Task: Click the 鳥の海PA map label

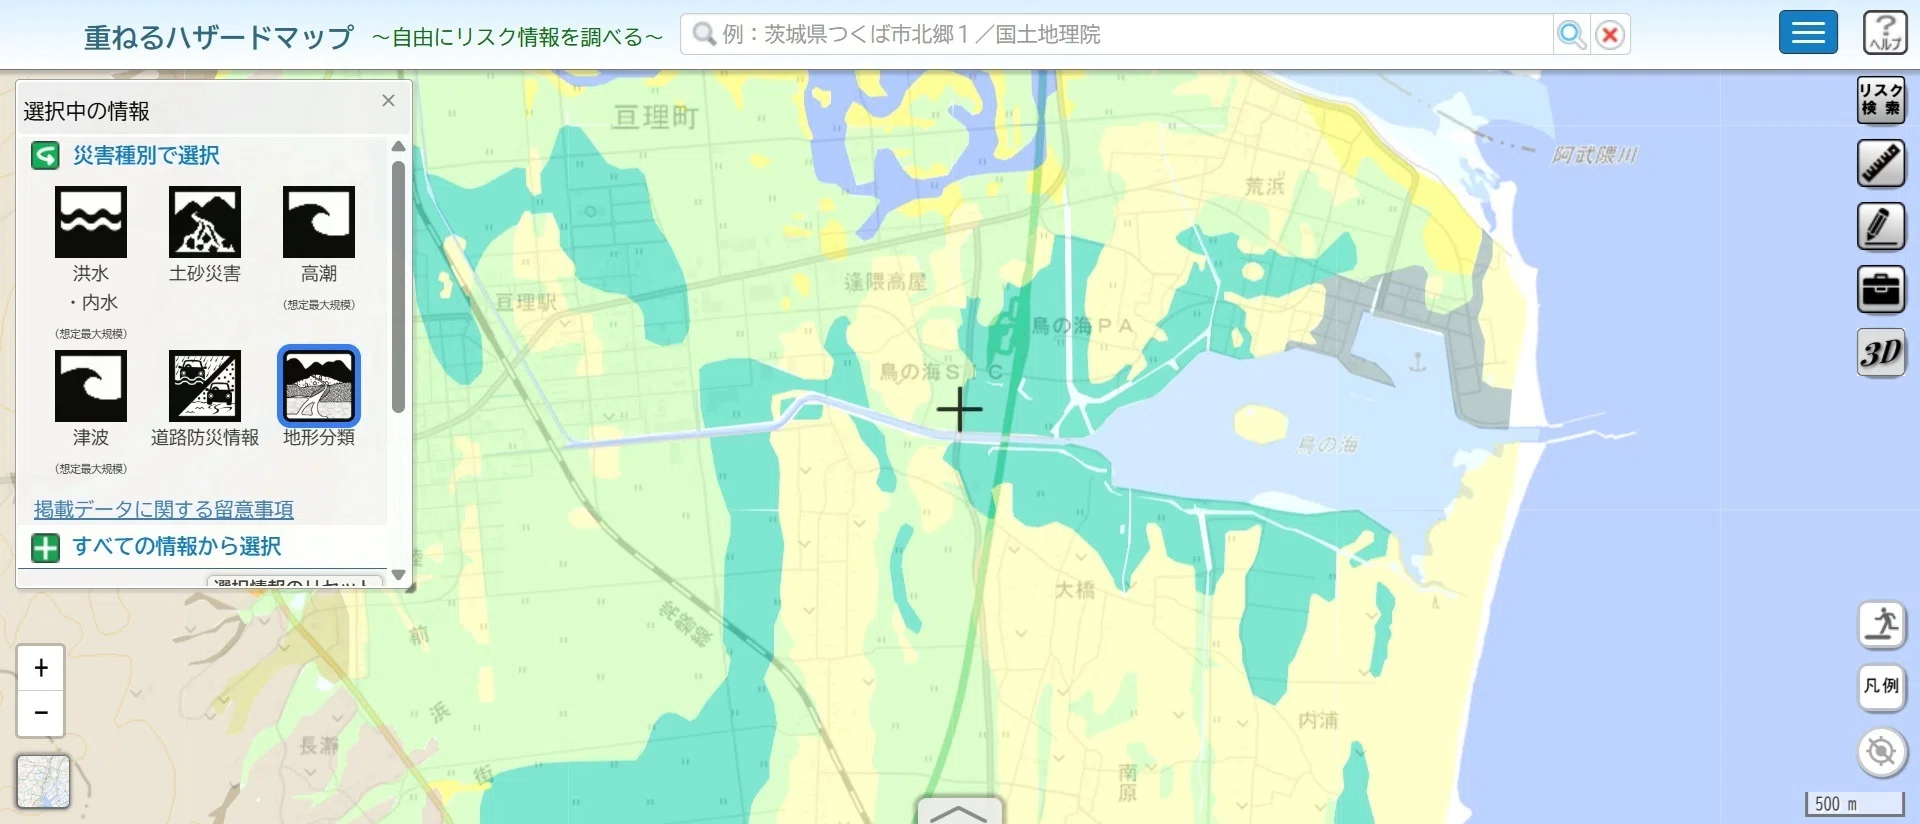Action: (x=1083, y=326)
